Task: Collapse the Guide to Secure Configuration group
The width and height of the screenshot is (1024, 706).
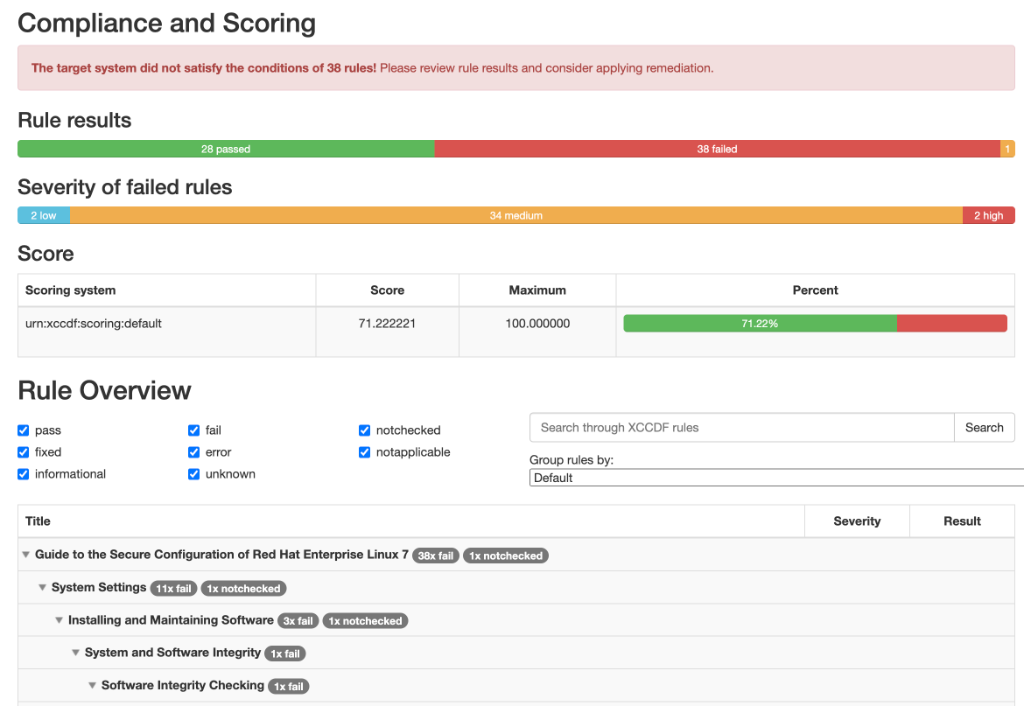Action: 26,554
